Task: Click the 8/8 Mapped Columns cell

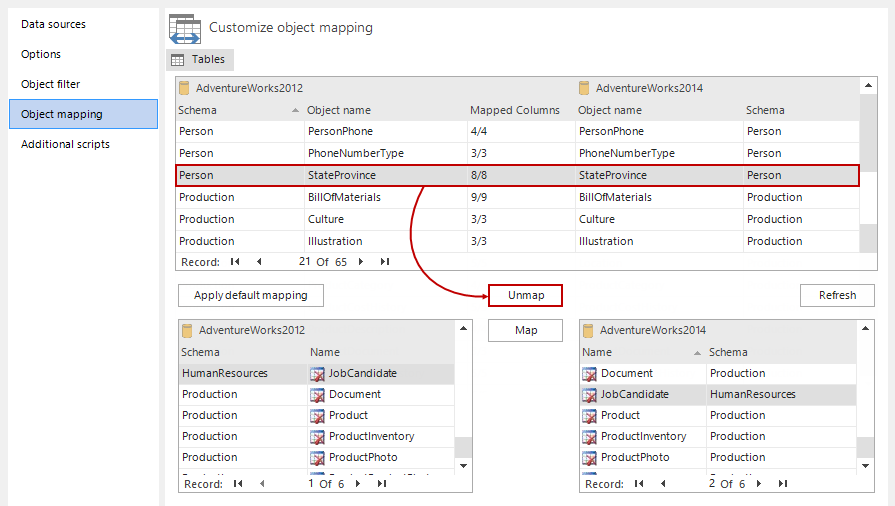Action: 521,175
